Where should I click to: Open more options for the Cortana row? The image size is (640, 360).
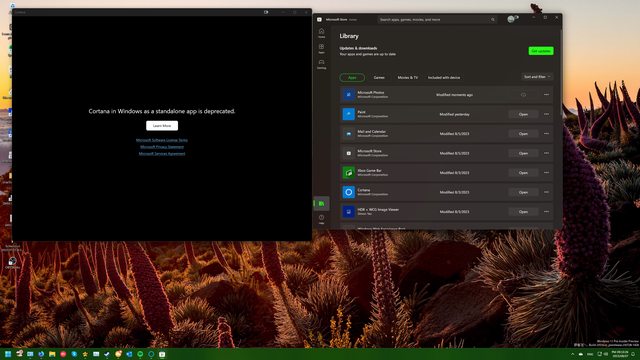click(x=547, y=192)
